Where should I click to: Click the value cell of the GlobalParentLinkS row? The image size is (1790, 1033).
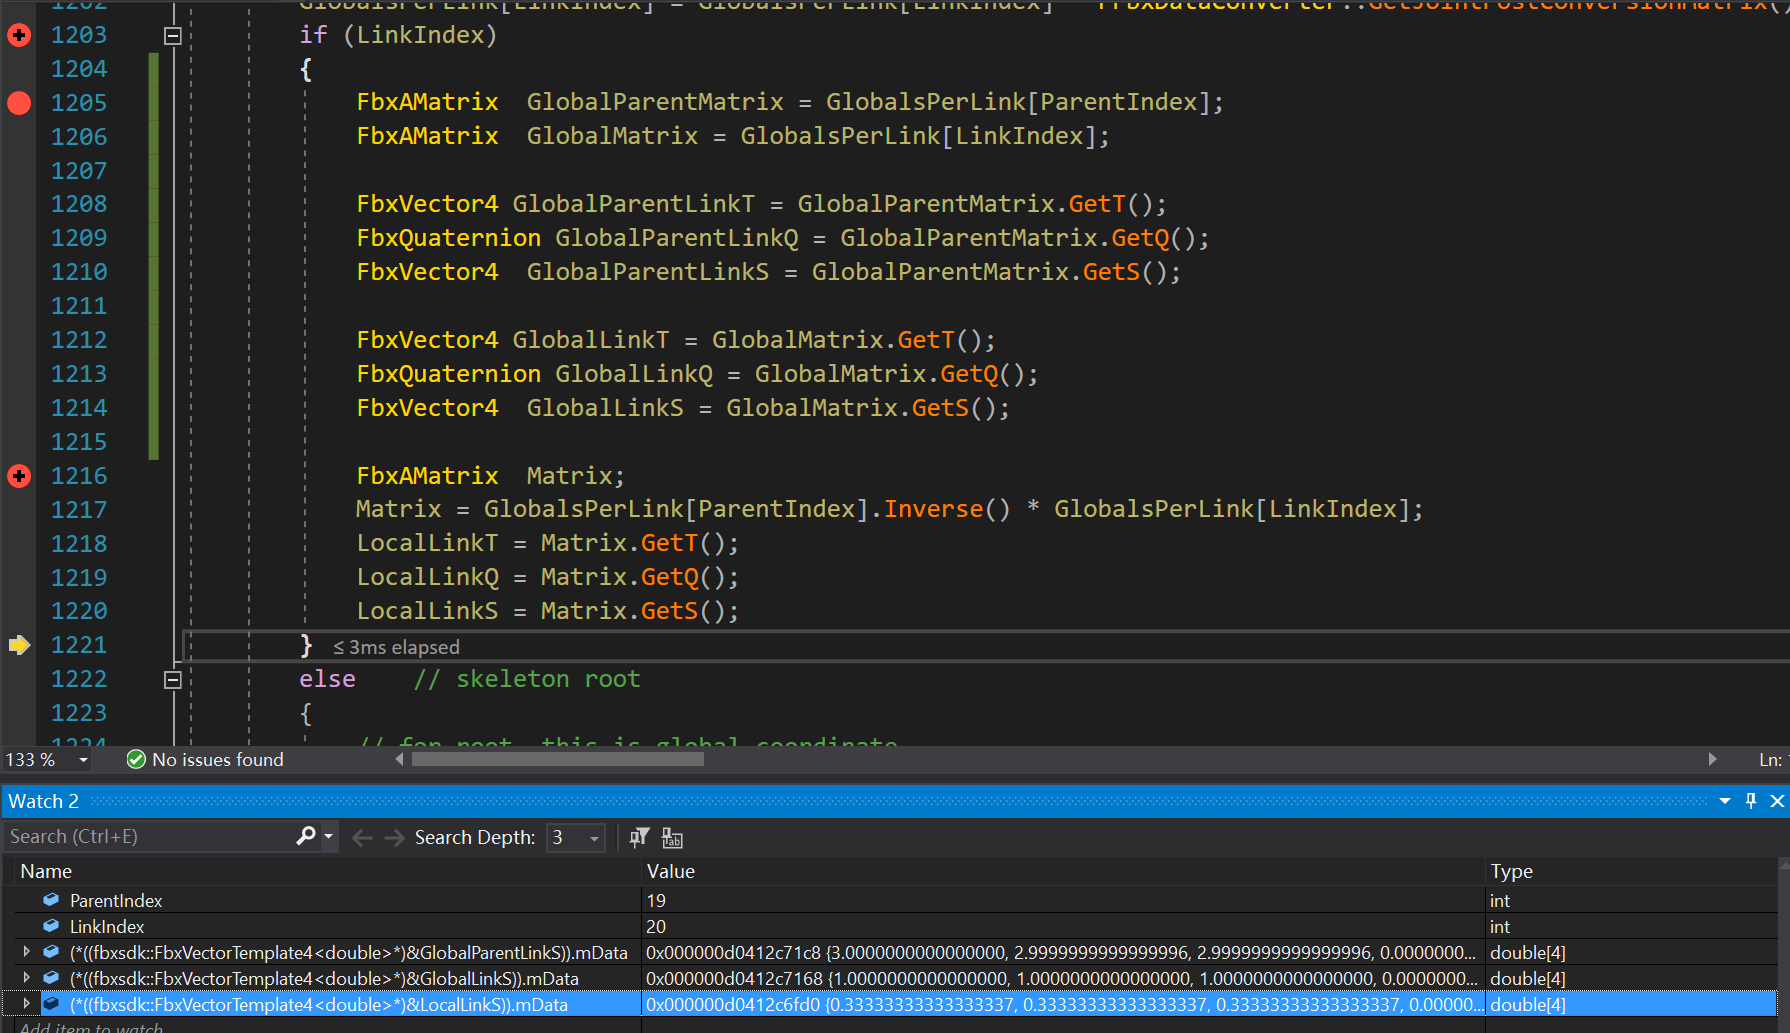click(x=1063, y=953)
